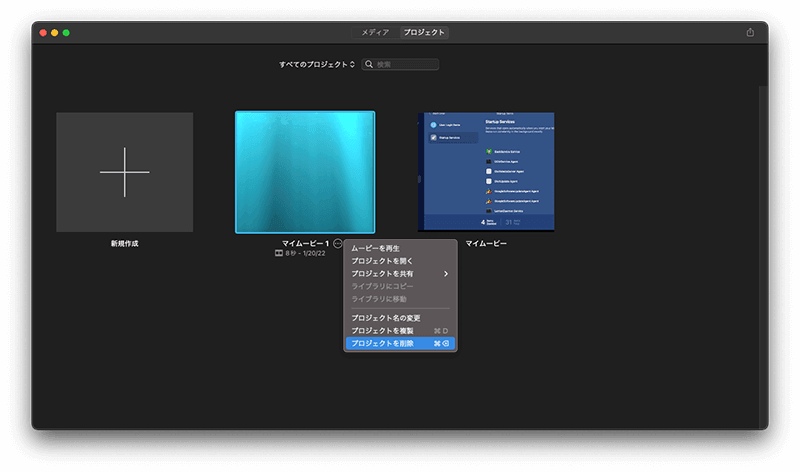Select the cyan マイムービー 1 thumbnail
The height and width of the screenshot is (472, 800).
pos(305,172)
